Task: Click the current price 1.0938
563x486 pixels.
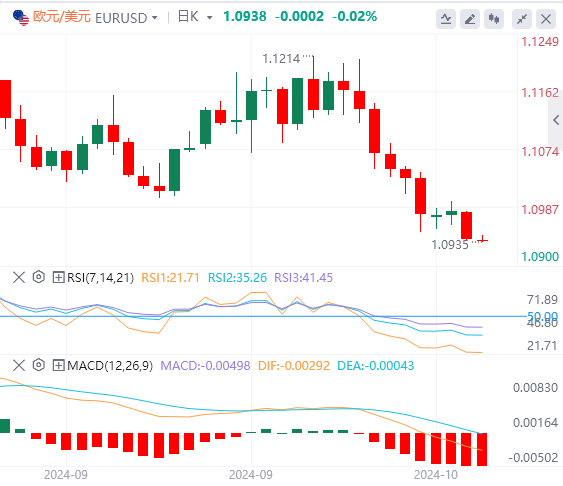Action: 245,17
